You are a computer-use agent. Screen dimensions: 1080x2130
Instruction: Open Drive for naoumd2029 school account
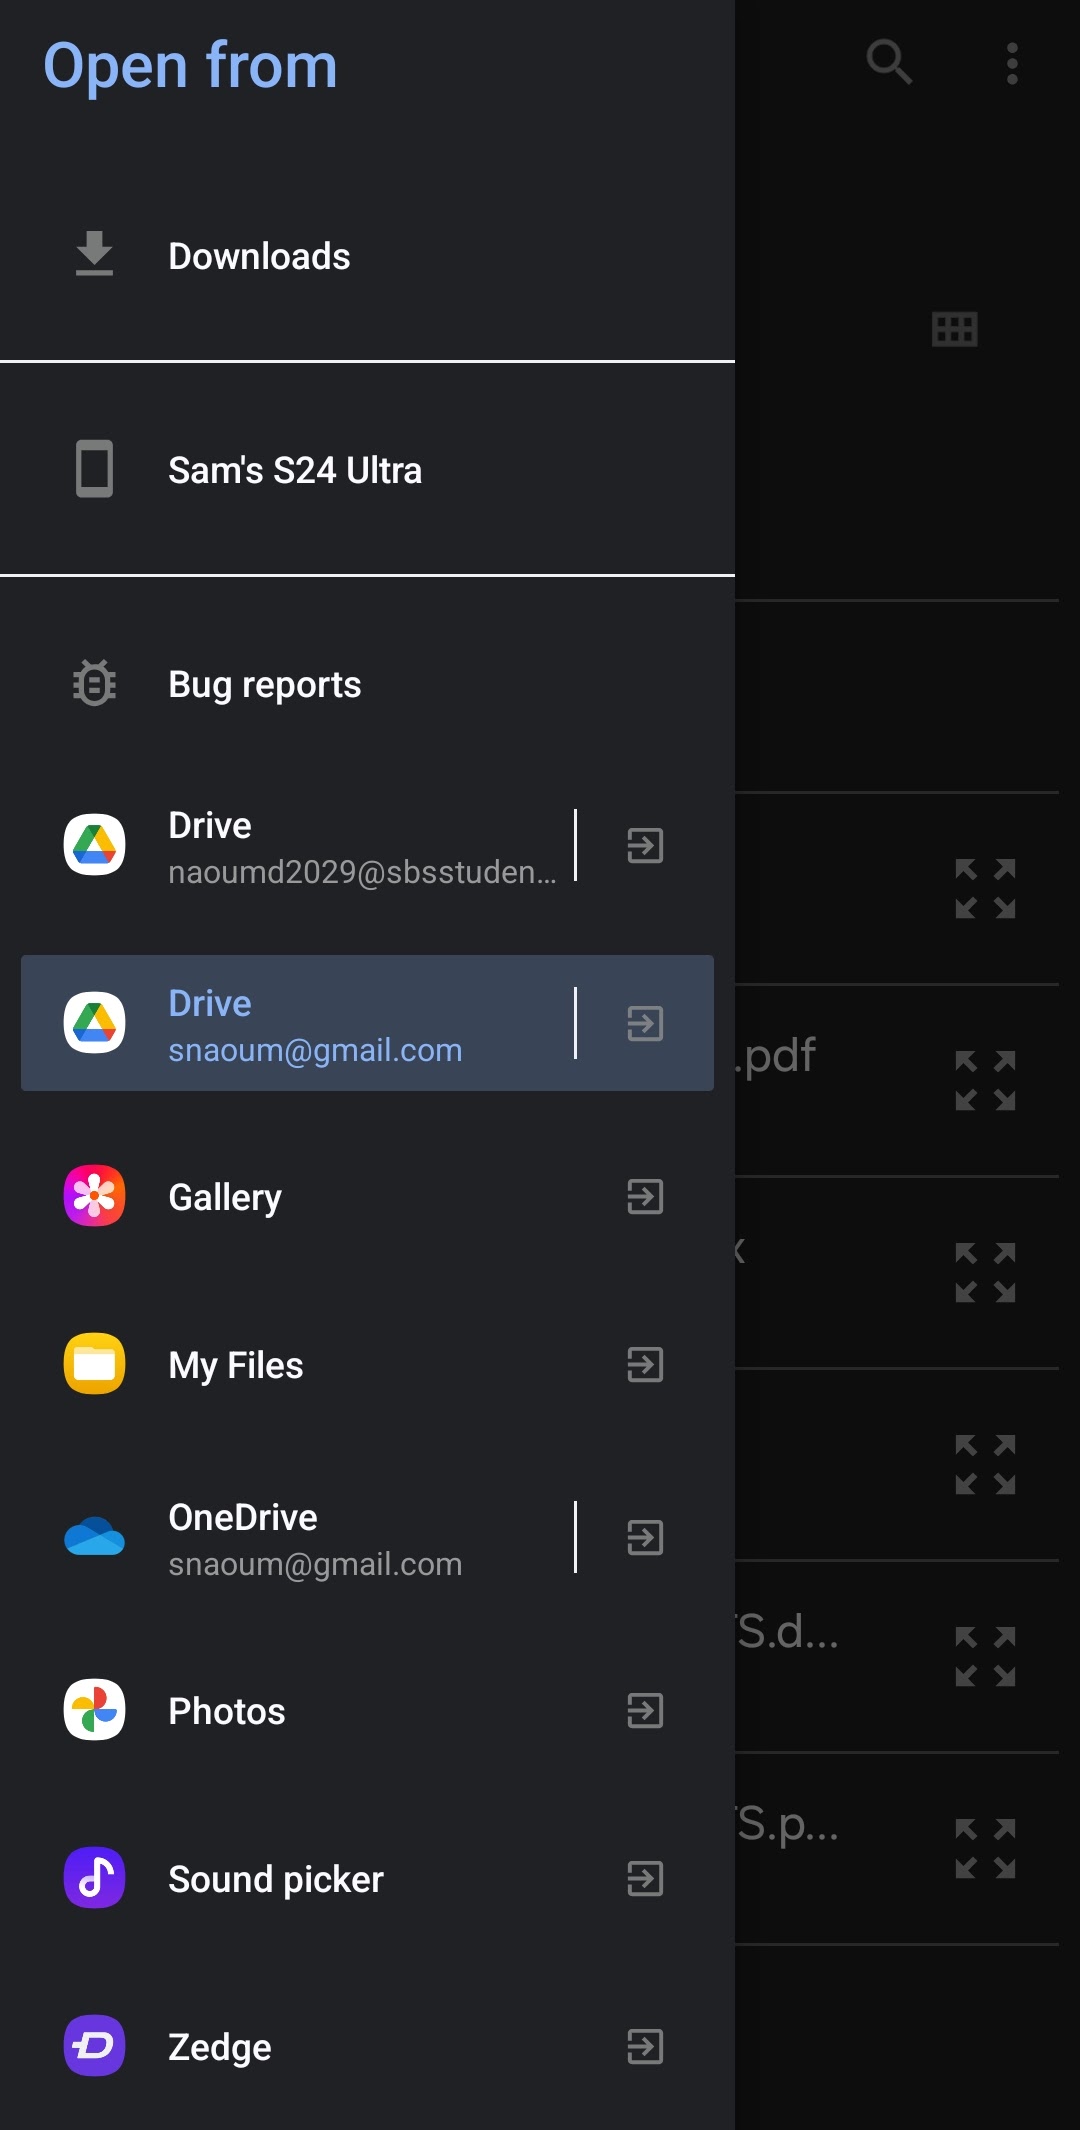290,846
